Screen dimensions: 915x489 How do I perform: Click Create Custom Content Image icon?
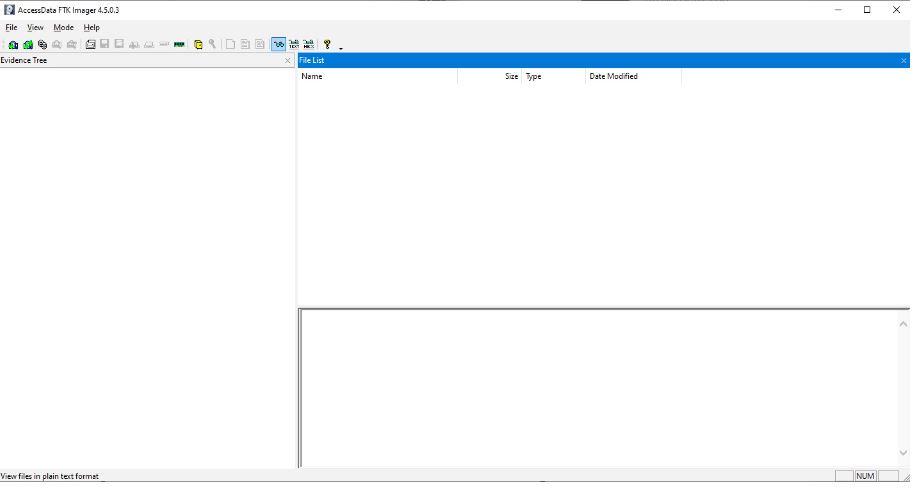point(149,44)
